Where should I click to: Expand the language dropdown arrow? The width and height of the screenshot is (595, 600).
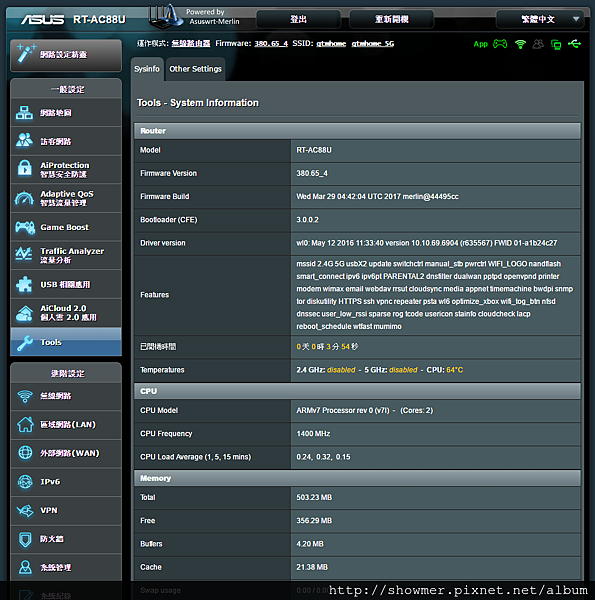coord(576,19)
